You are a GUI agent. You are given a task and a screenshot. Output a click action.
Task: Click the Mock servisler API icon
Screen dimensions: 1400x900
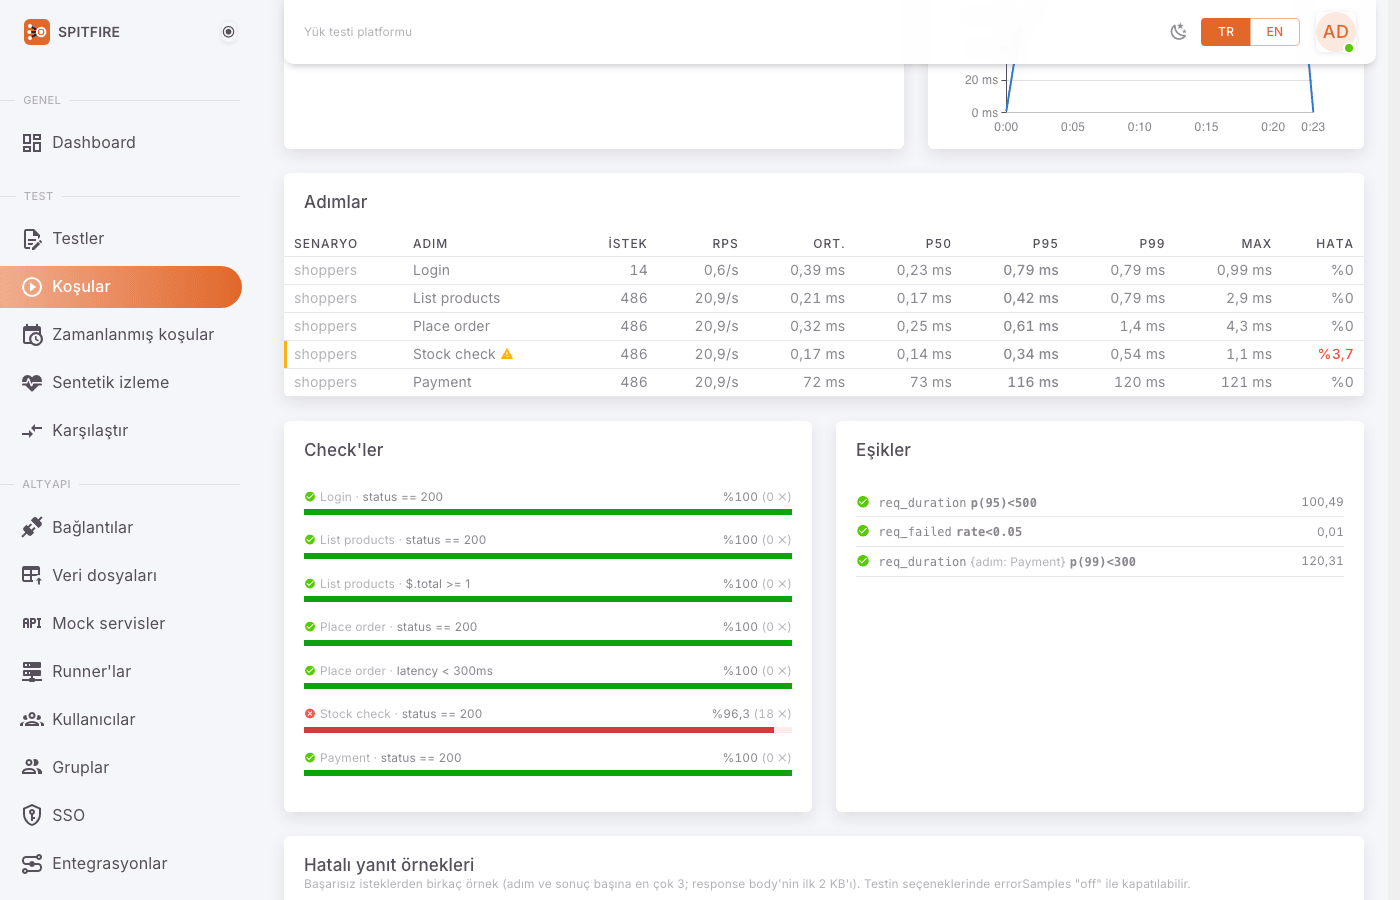tap(32, 623)
